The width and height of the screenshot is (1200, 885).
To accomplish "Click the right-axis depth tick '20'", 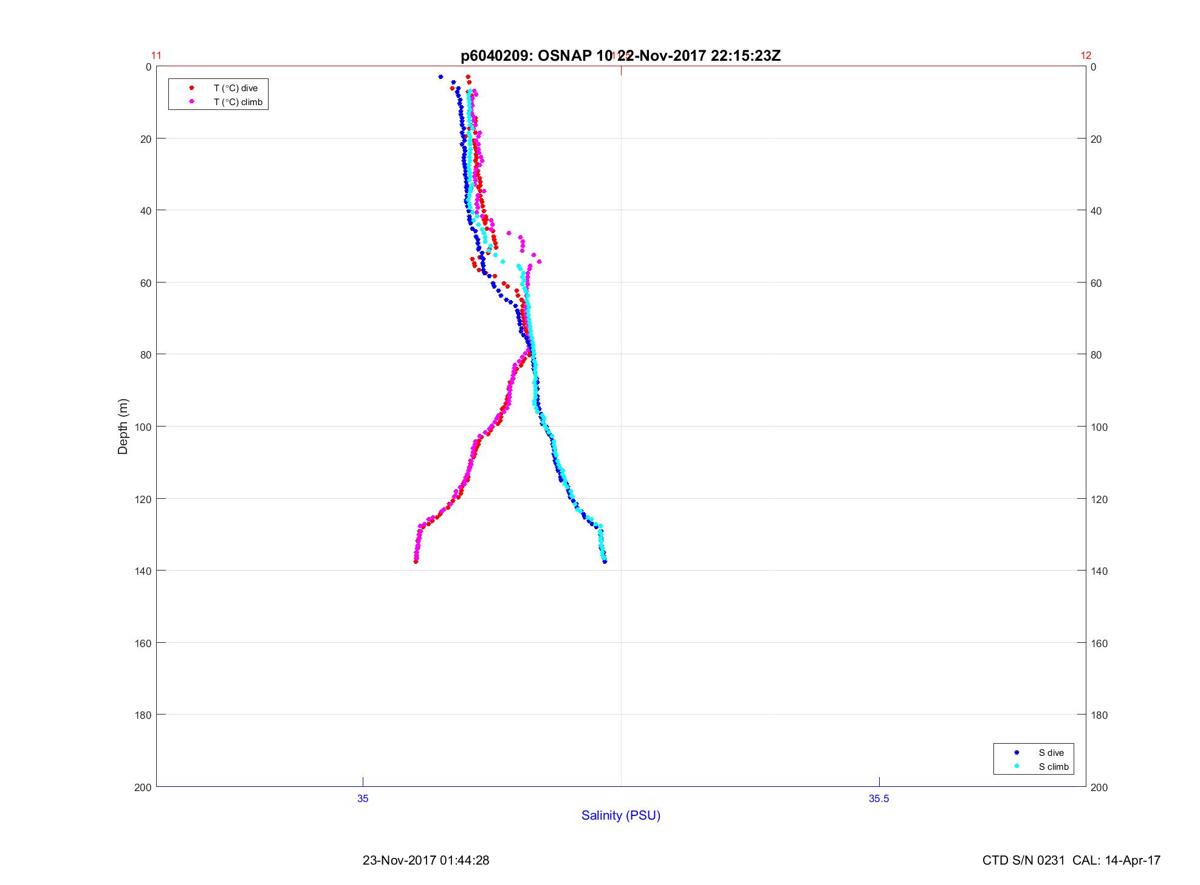I will pyautogui.click(x=1097, y=139).
